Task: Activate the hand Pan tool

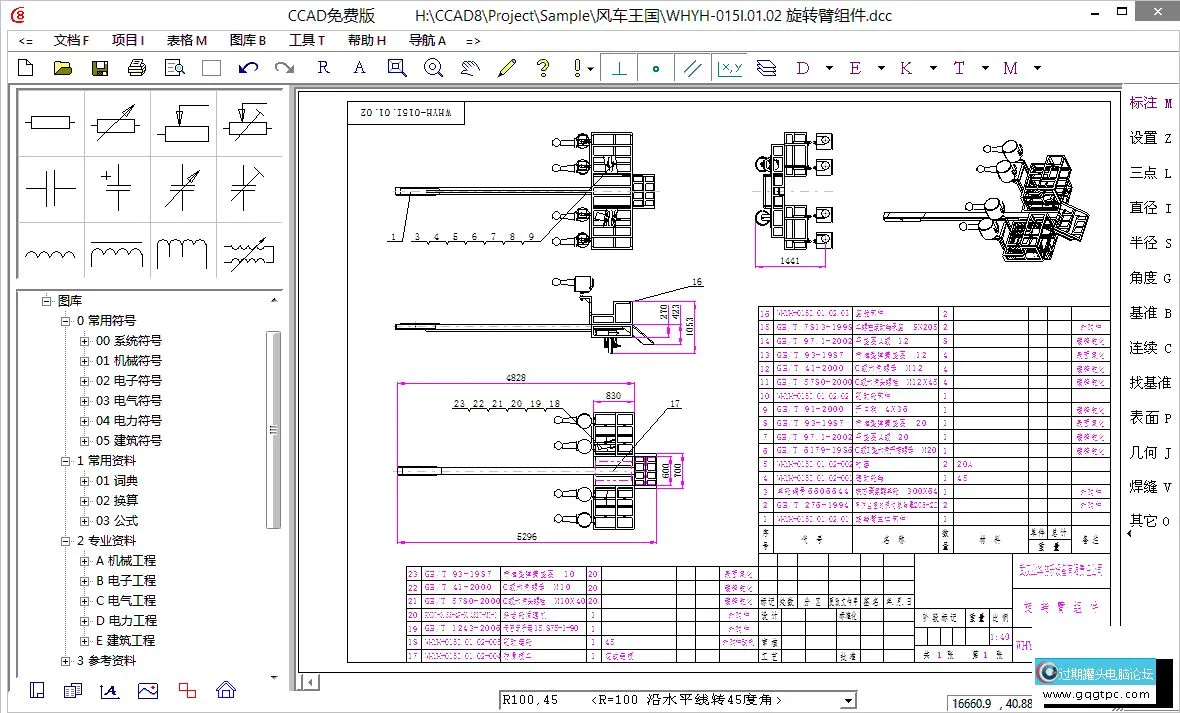Action: [x=469, y=67]
